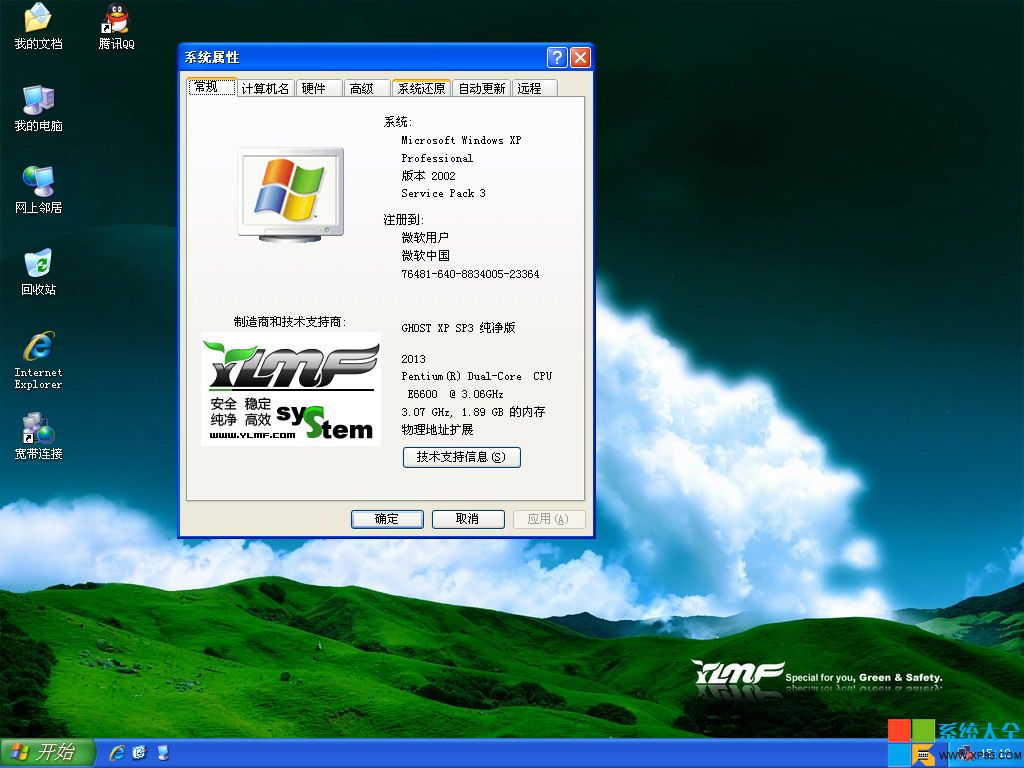The width and height of the screenshot is (1024, 768).
Task: Open the 硬件 tab
Action: point(319,88)
